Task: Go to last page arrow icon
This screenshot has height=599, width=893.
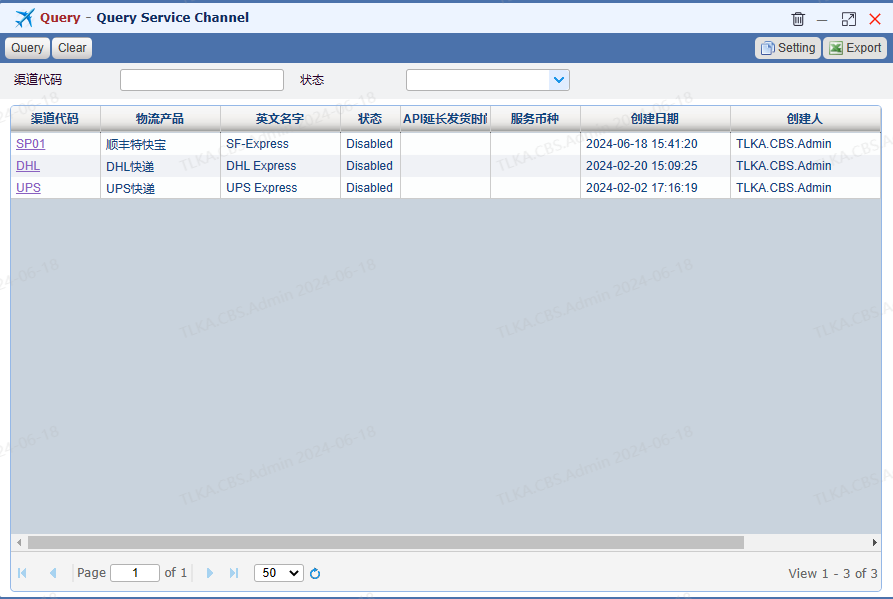Action: point(234,573)
